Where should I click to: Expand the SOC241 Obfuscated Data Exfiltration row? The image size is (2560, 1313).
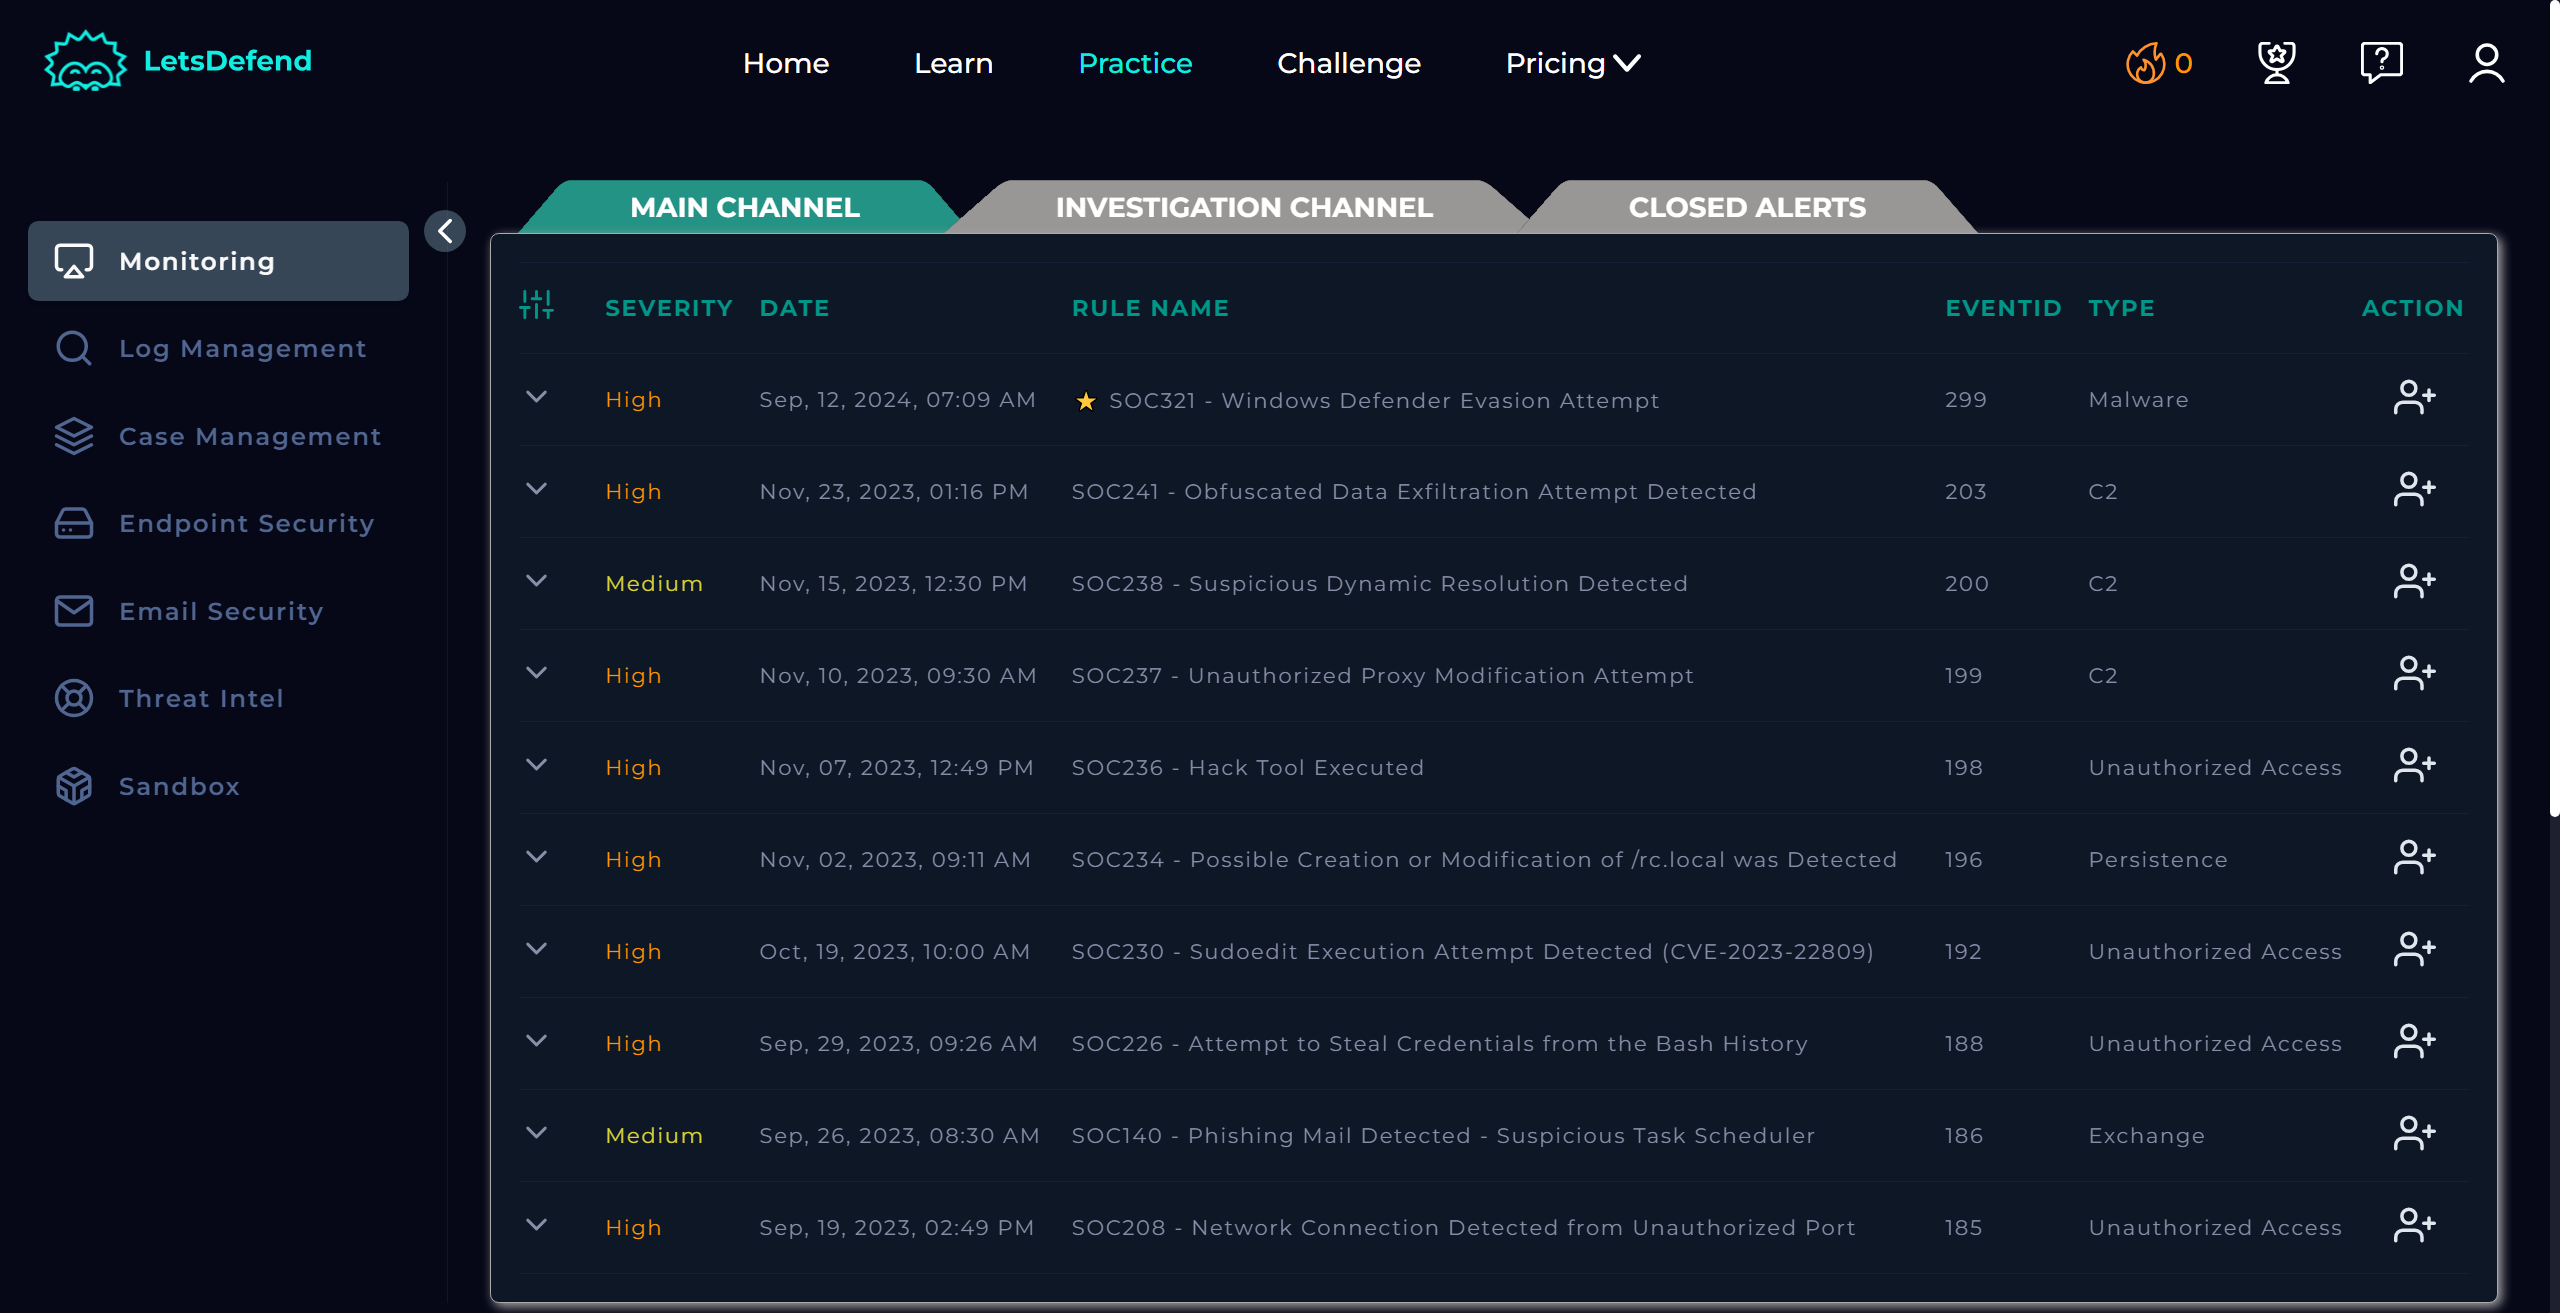[x=537, y=489]
